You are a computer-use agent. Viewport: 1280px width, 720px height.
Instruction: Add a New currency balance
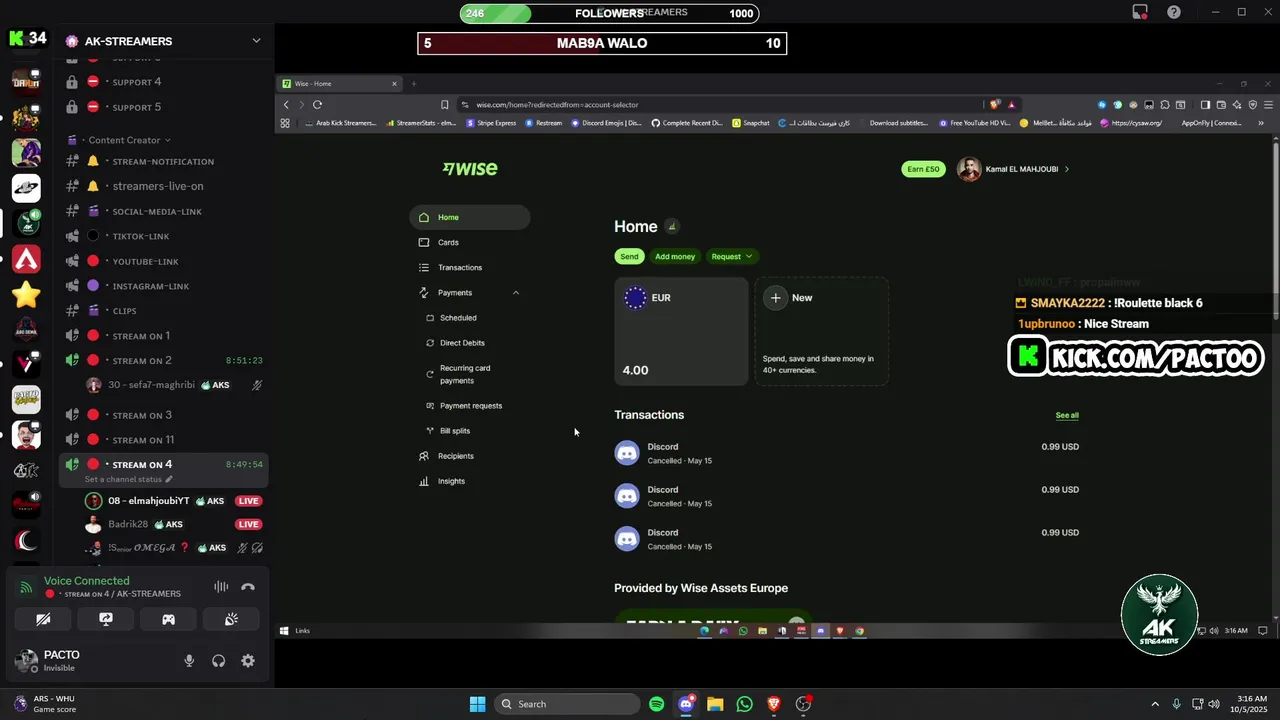point(821,331)
